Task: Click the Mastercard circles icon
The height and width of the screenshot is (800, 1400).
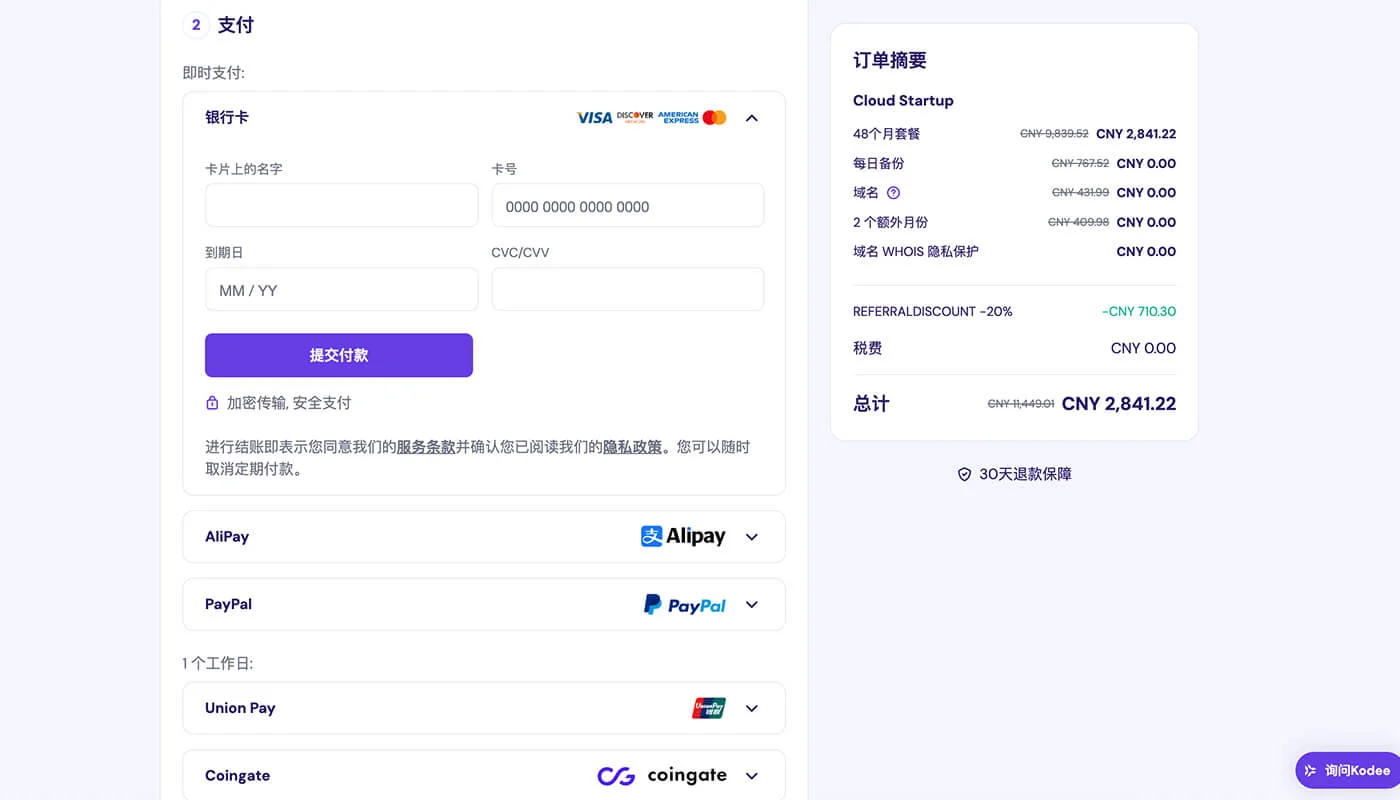Action: pyautogui.click(x=714, y=117)
